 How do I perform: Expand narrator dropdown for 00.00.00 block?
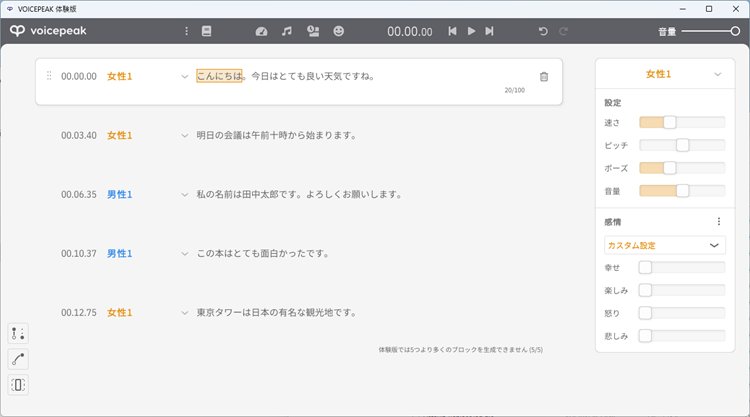tap(185, 77)
